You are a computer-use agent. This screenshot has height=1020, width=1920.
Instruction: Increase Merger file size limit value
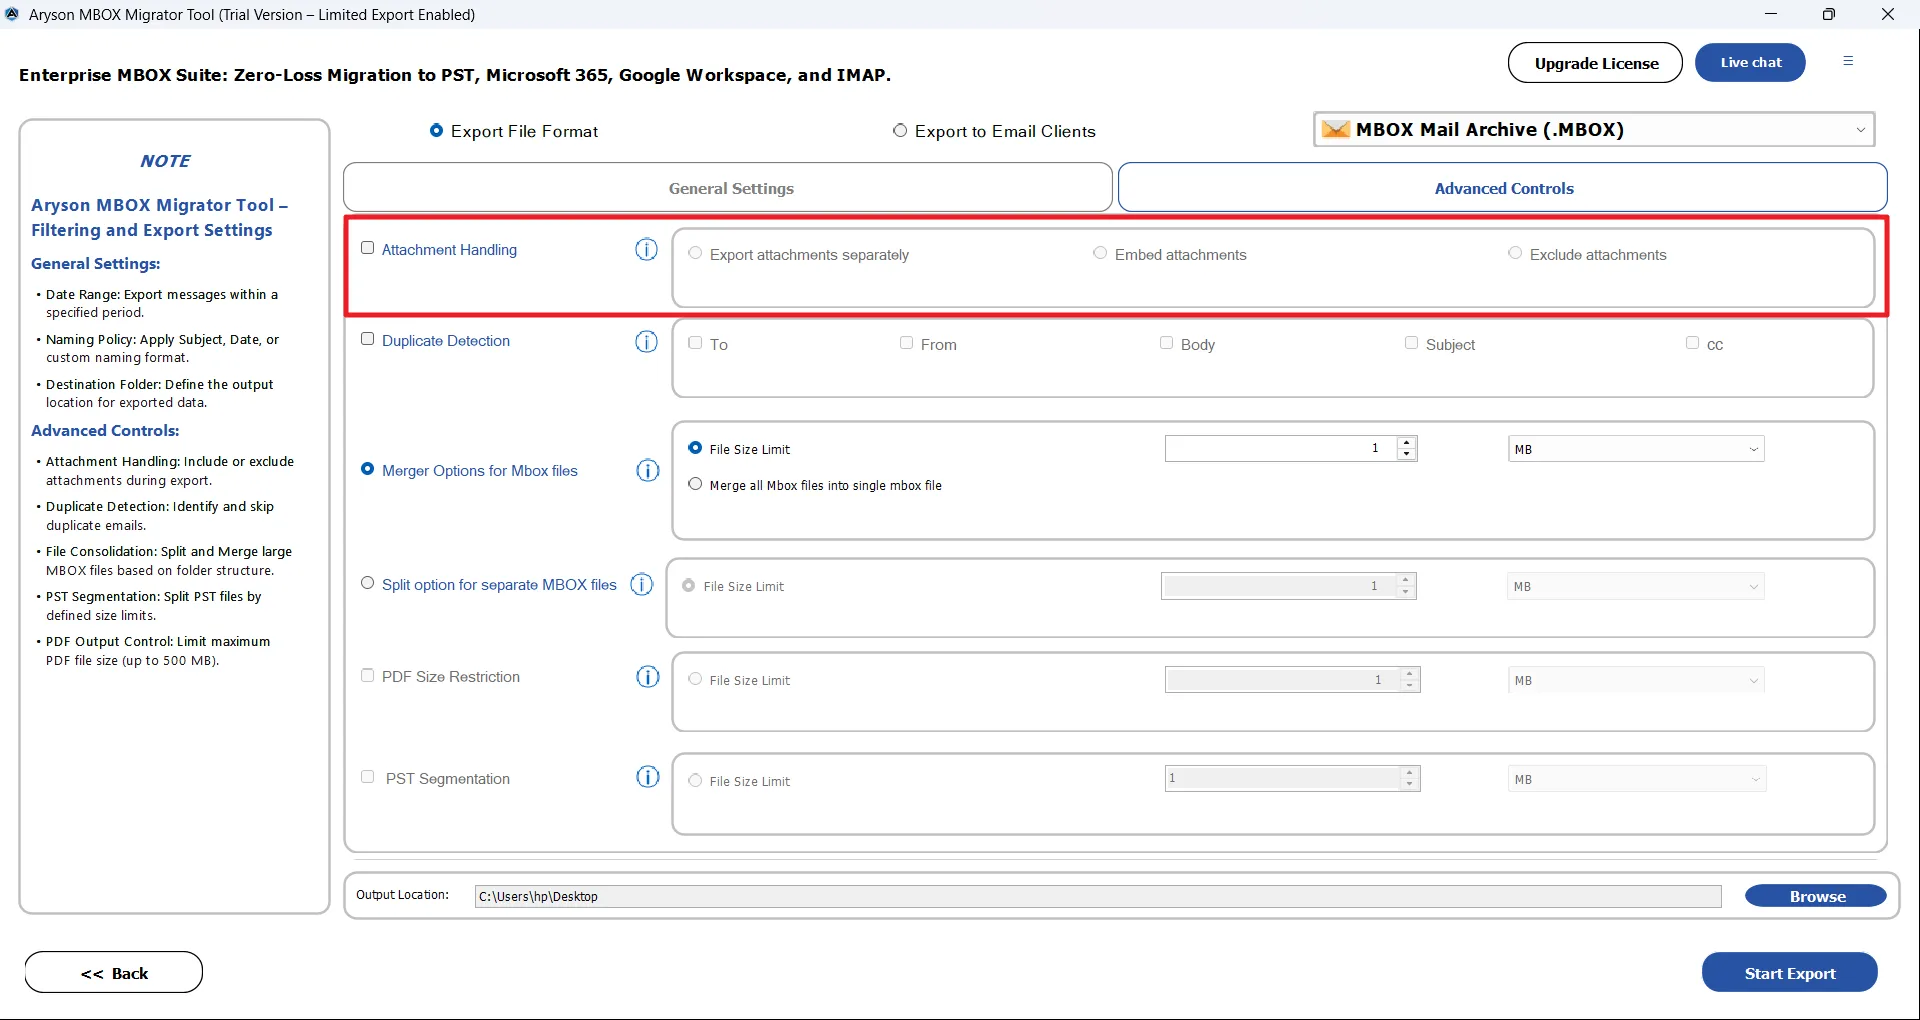pyautogui.click(x=1407, y=442)
